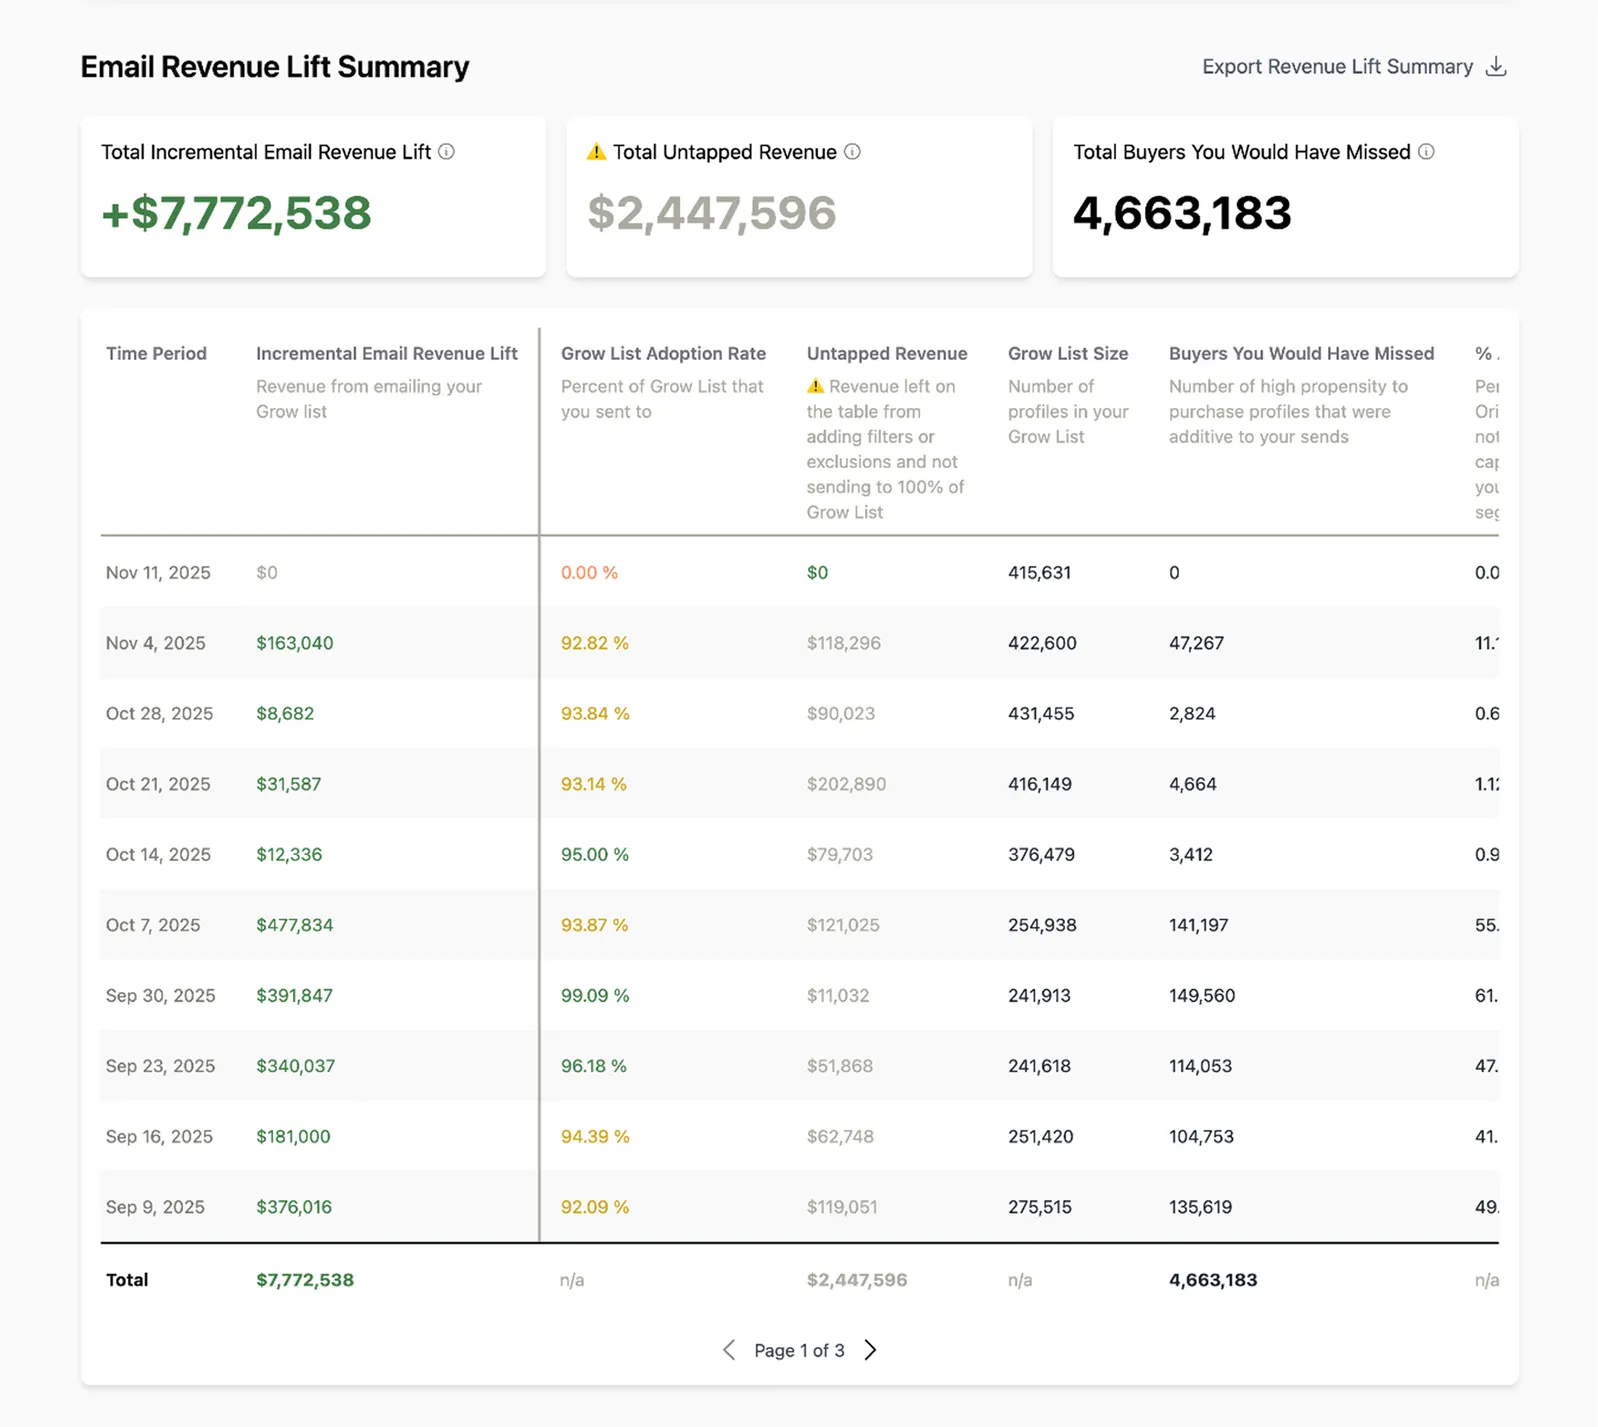This screenshot has height=1427, width=1598.
Task: Click the $119,051 untapped revenue cell
Action: pos(842,1207)
